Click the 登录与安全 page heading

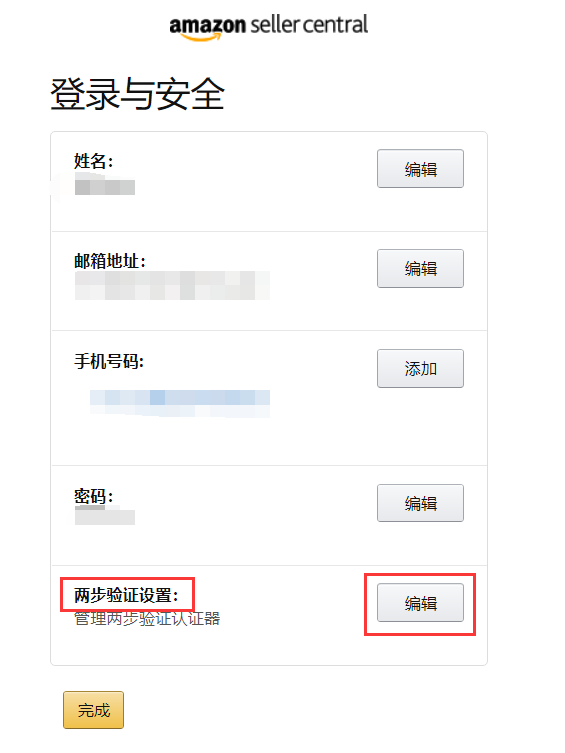pyautogui.click(x=137, y=94)
